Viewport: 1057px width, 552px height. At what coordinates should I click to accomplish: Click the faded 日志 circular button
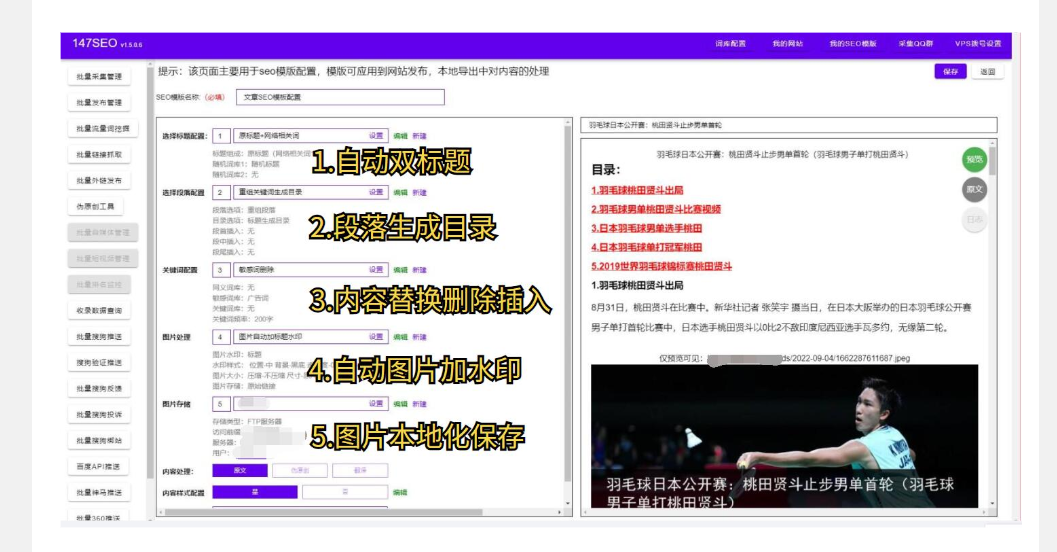(x=973, y=220)
